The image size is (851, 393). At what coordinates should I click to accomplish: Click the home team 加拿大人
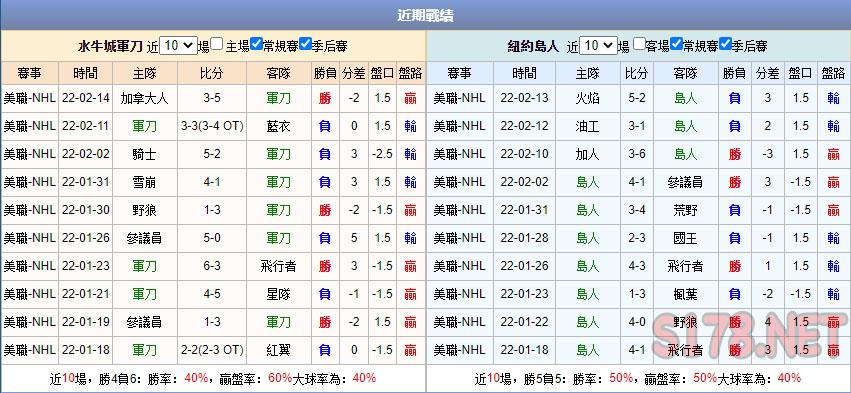click(144, 98)
